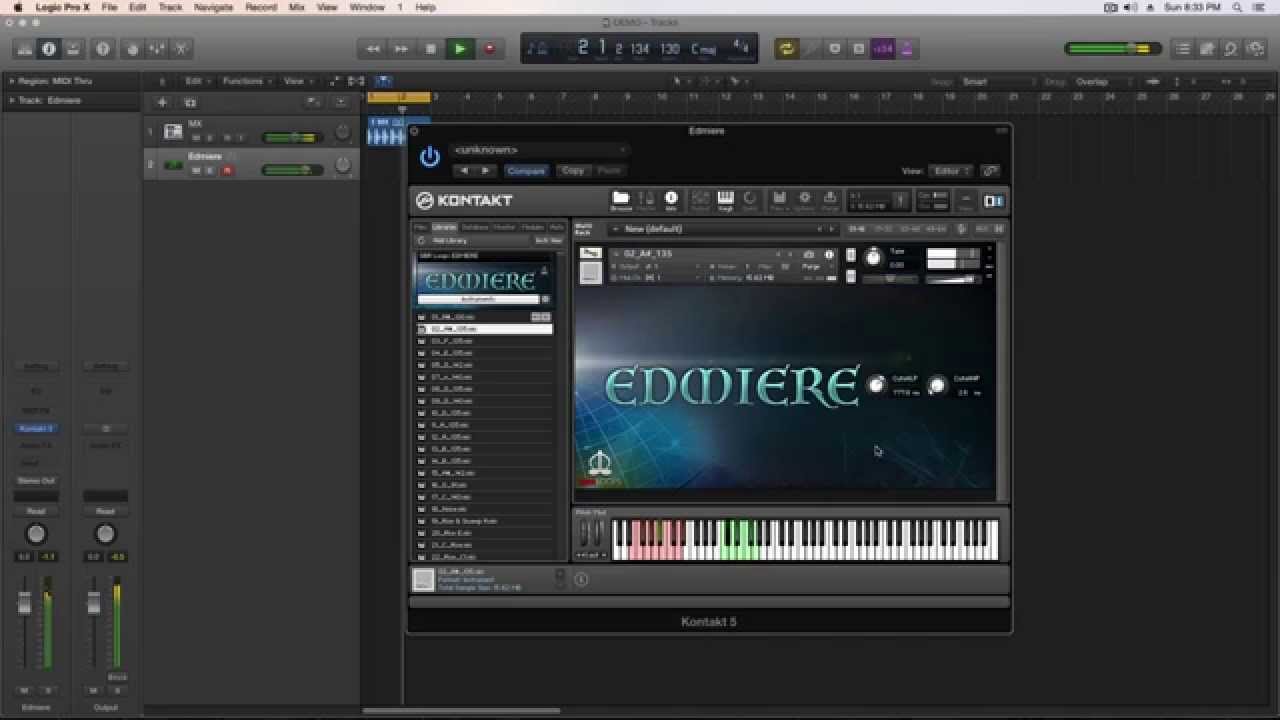This screenshot has height=720, width=1280.
Task: Open the Multi Rack New (default) dropdown
Action: (725, 229)
